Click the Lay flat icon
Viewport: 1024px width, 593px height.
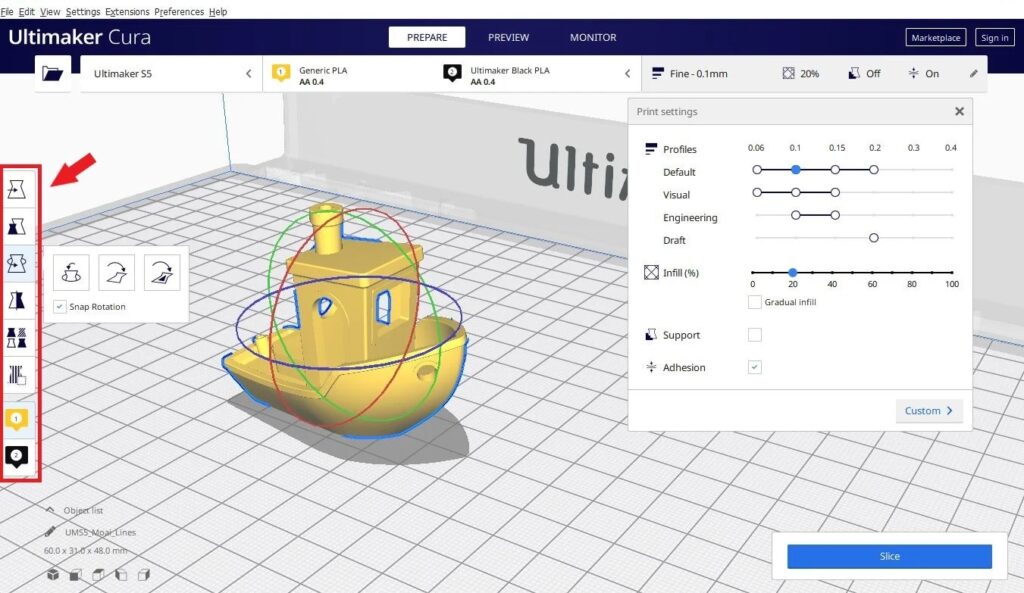coord(116,272)
